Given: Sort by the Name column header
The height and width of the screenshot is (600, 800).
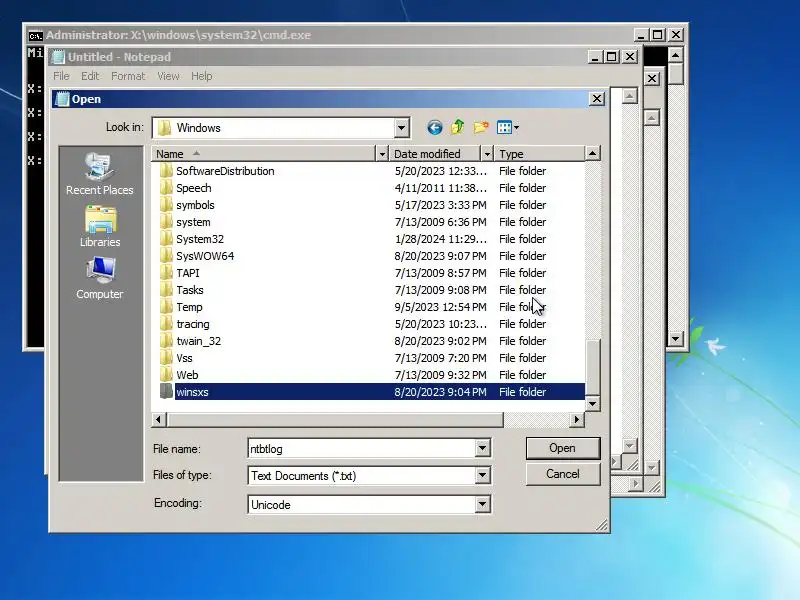Looking at the screenshot, I should [264, 154].
